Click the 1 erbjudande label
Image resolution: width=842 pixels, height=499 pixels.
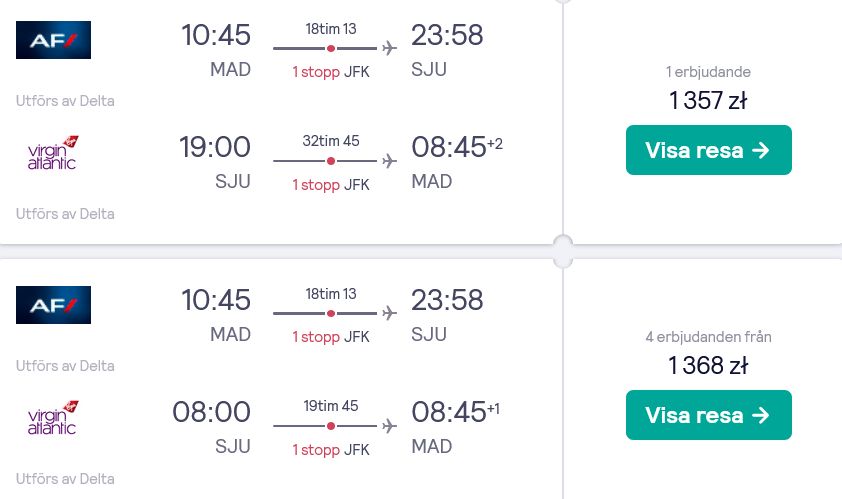tap(708, 72)
